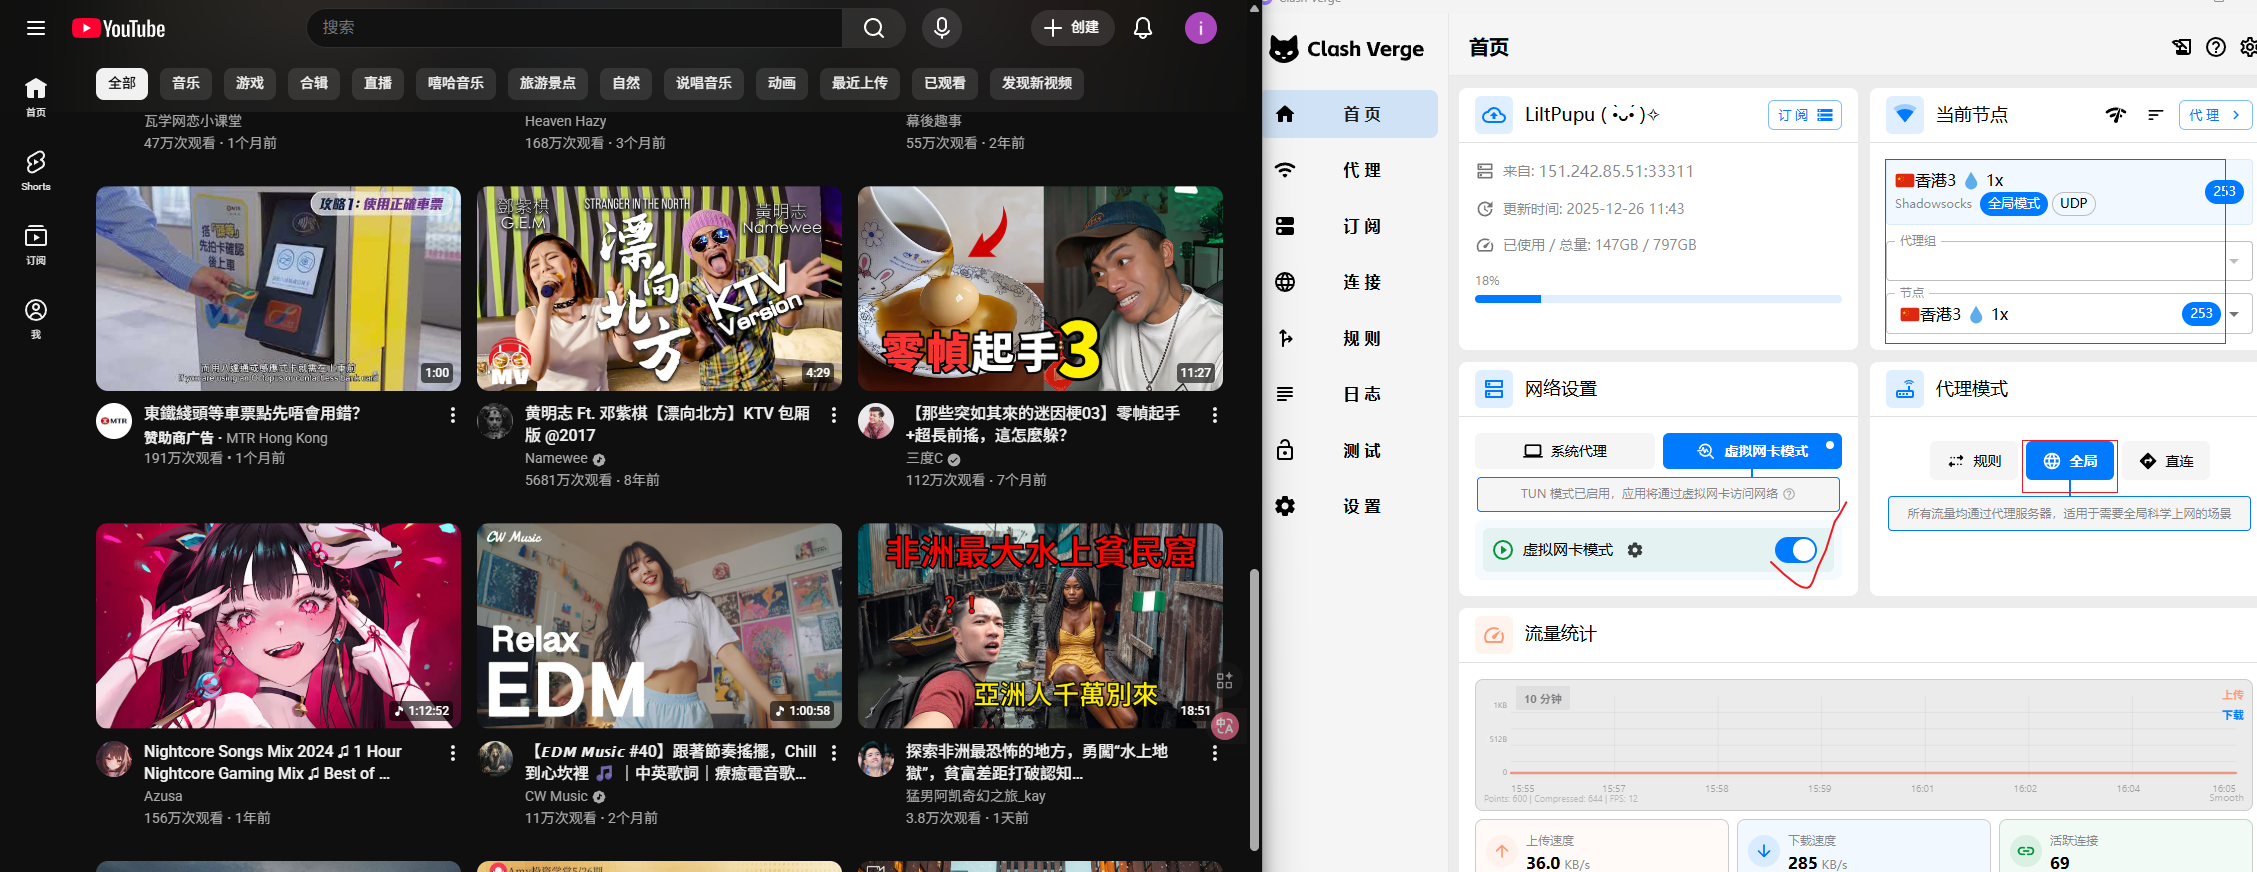Select the 音乐 category chip on YouTube
Image resolution: width=2257 pixels, height=872 pixels.
point(186,83)
